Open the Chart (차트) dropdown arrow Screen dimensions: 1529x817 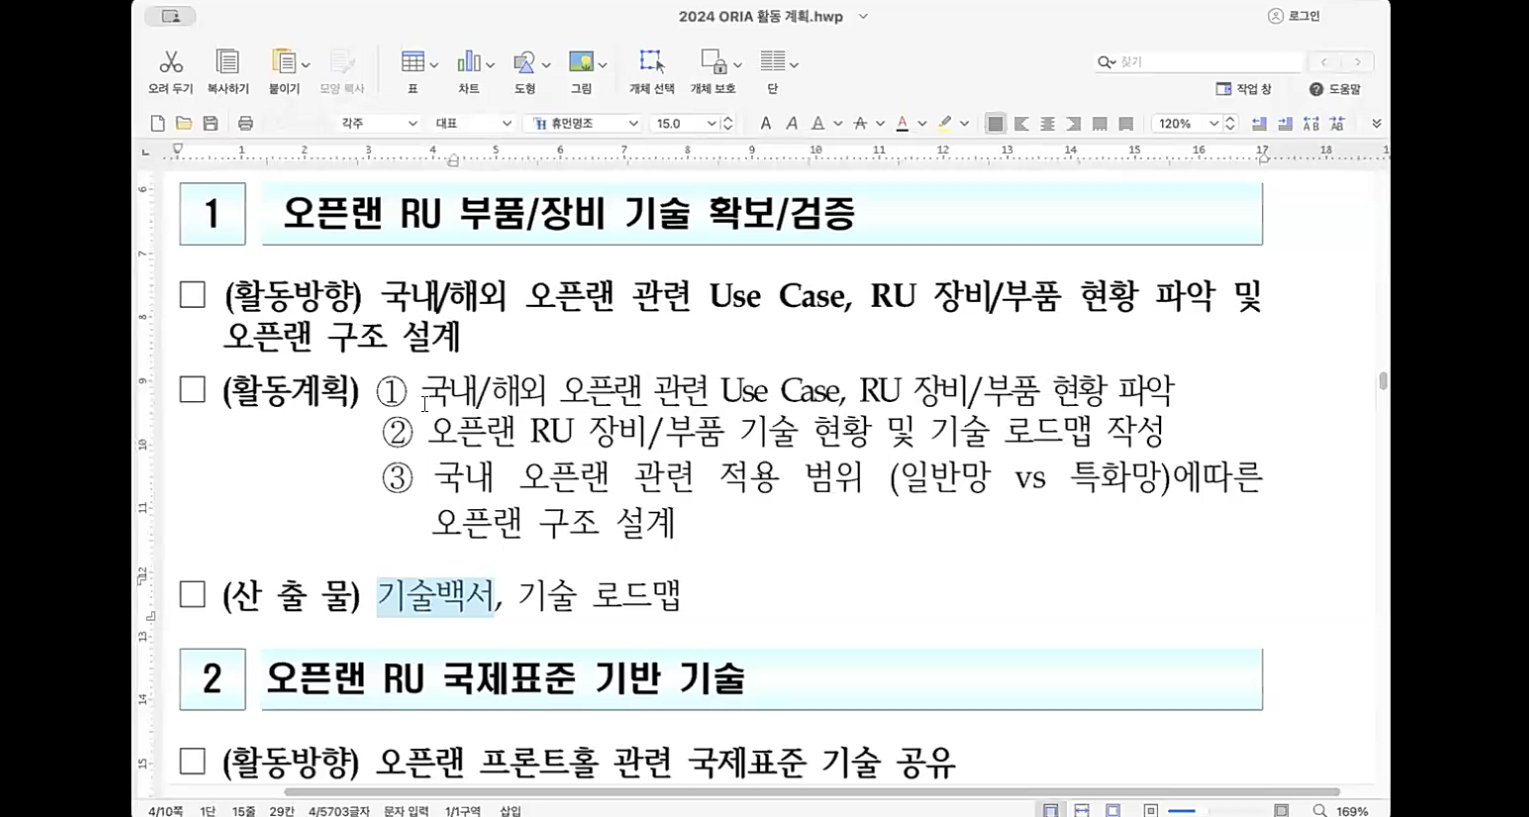point(489,65)
